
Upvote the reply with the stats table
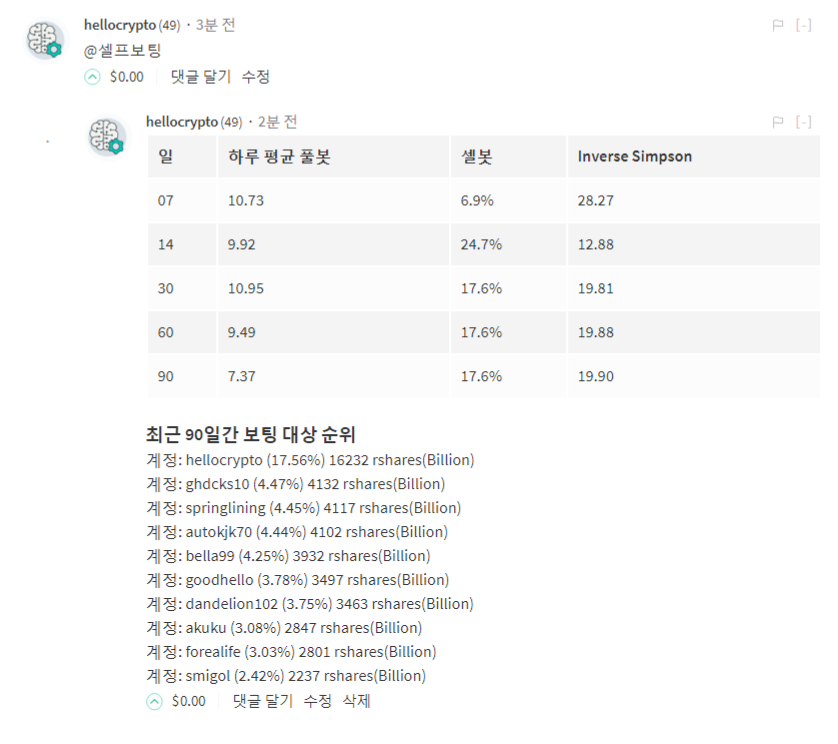(154, 701)
